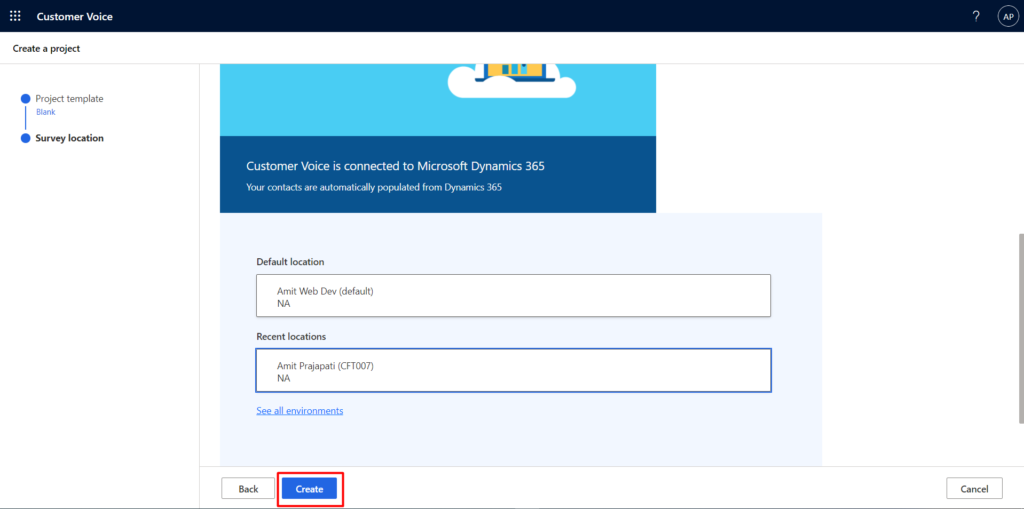Click the connected to Dynamics 365 banner text

(395, 167)
